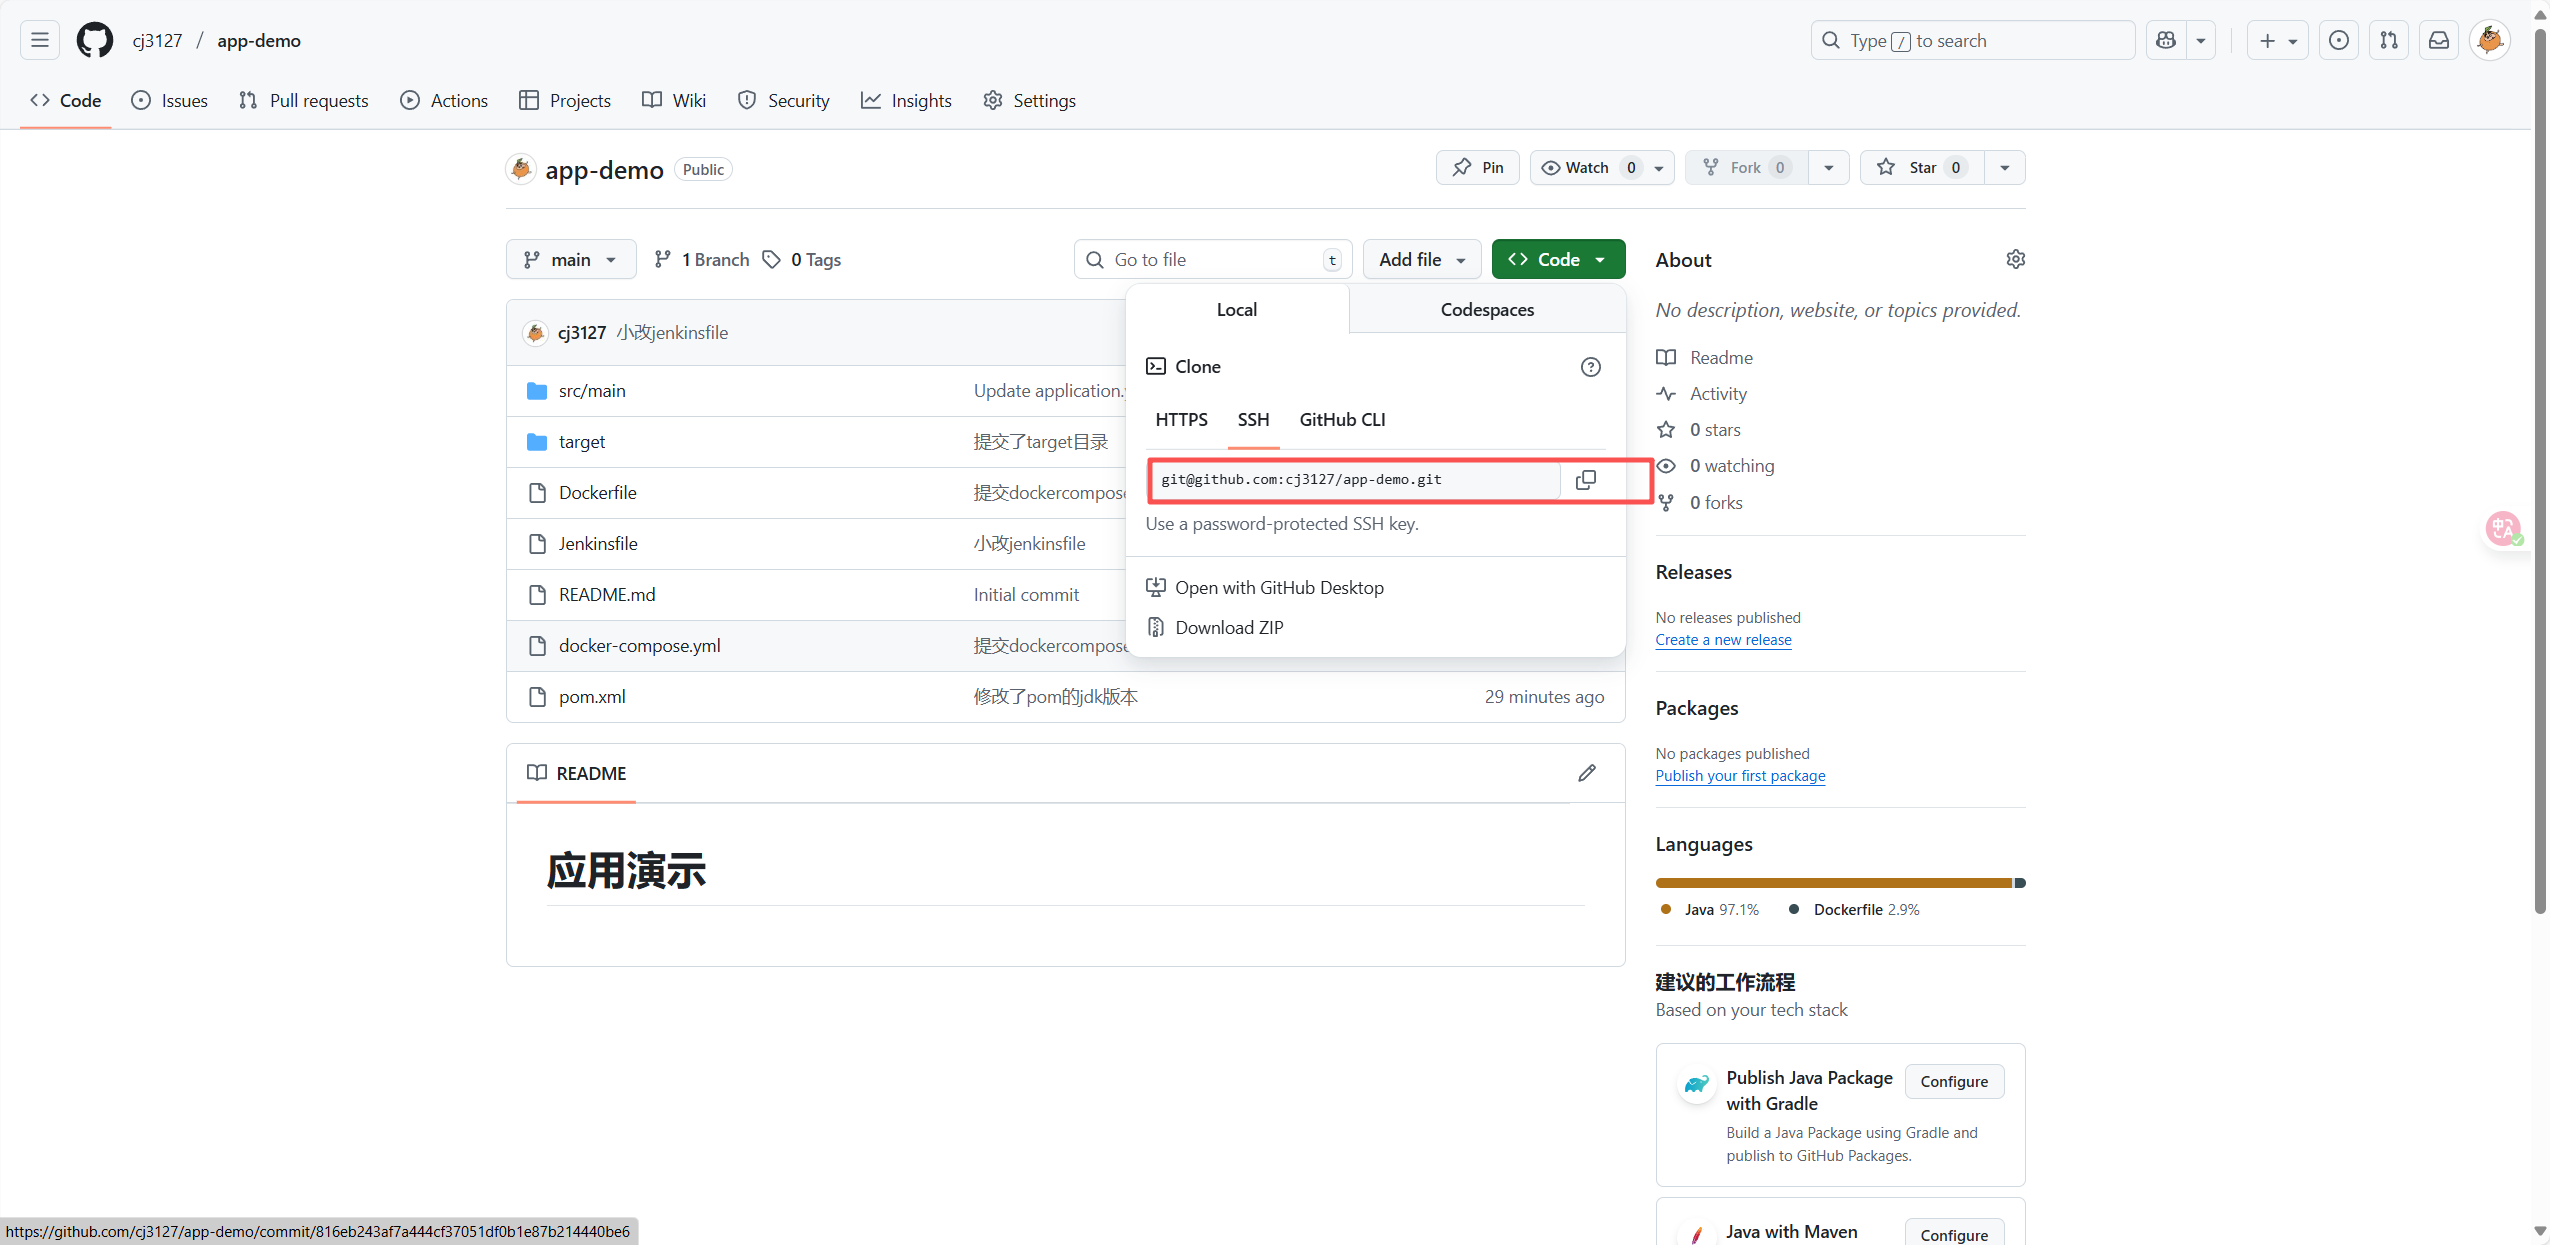
Task: Expand the Add file dropdown
Action: pyautogui.click(x=1422, y=260)
